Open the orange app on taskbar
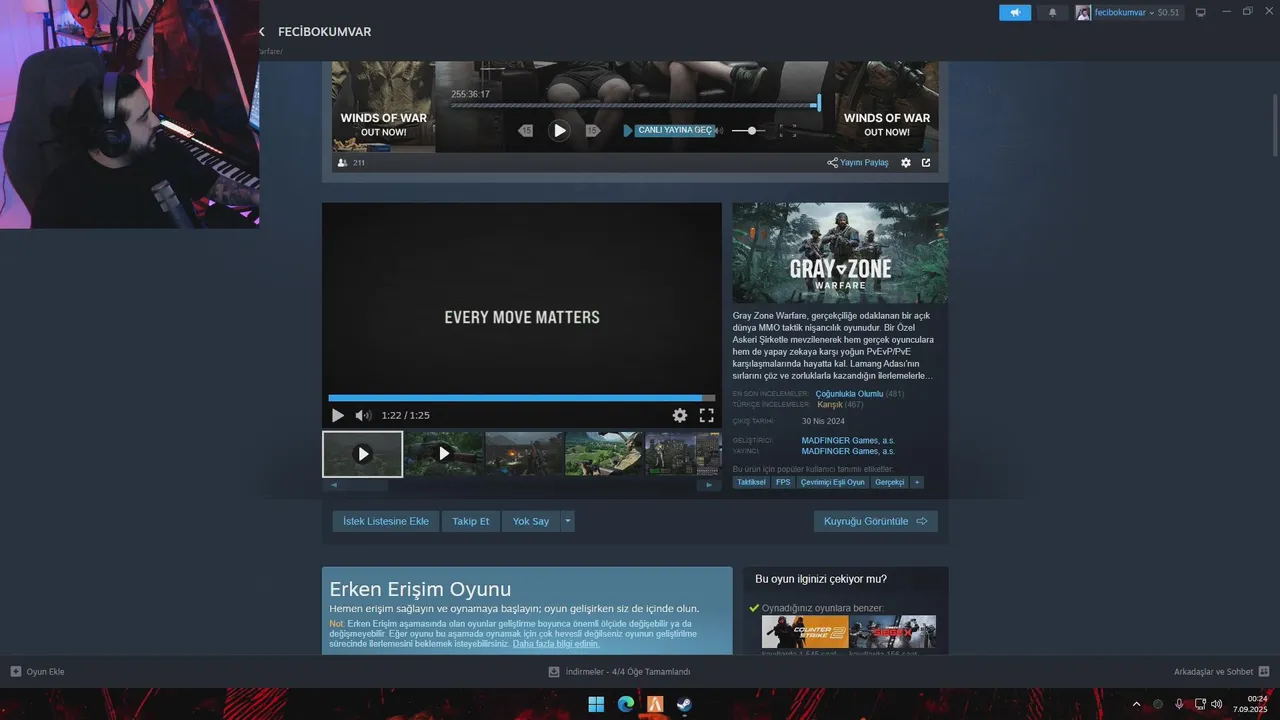 click(x=655, y=704)
